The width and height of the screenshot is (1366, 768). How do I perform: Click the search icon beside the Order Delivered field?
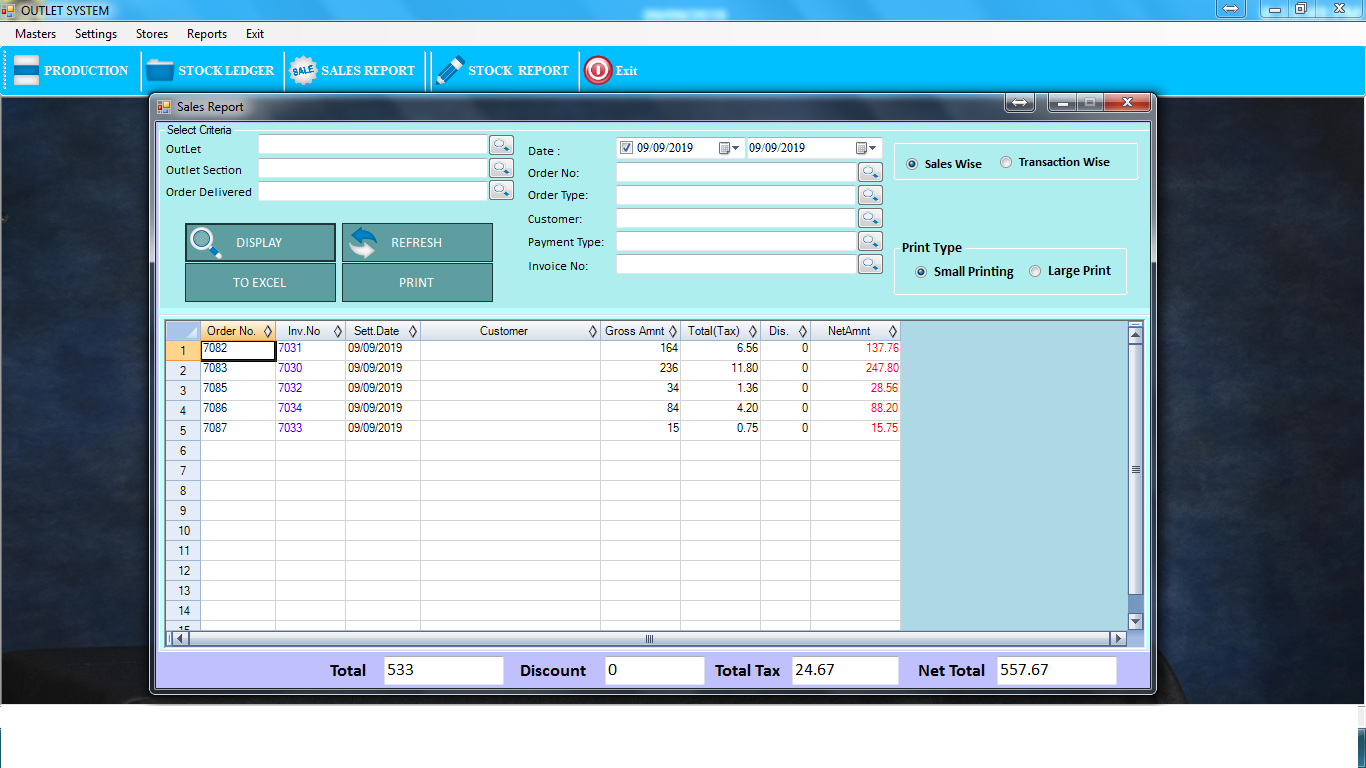pyautogui.click(x=501, y=189)
